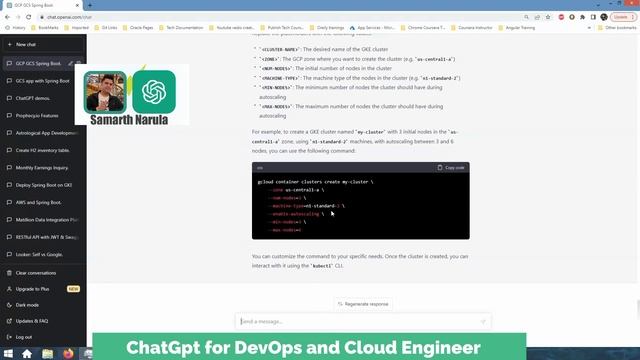Open AWS and Spring Boot conversation
This screenshot has width=640, height=360.
click(43, 202)
